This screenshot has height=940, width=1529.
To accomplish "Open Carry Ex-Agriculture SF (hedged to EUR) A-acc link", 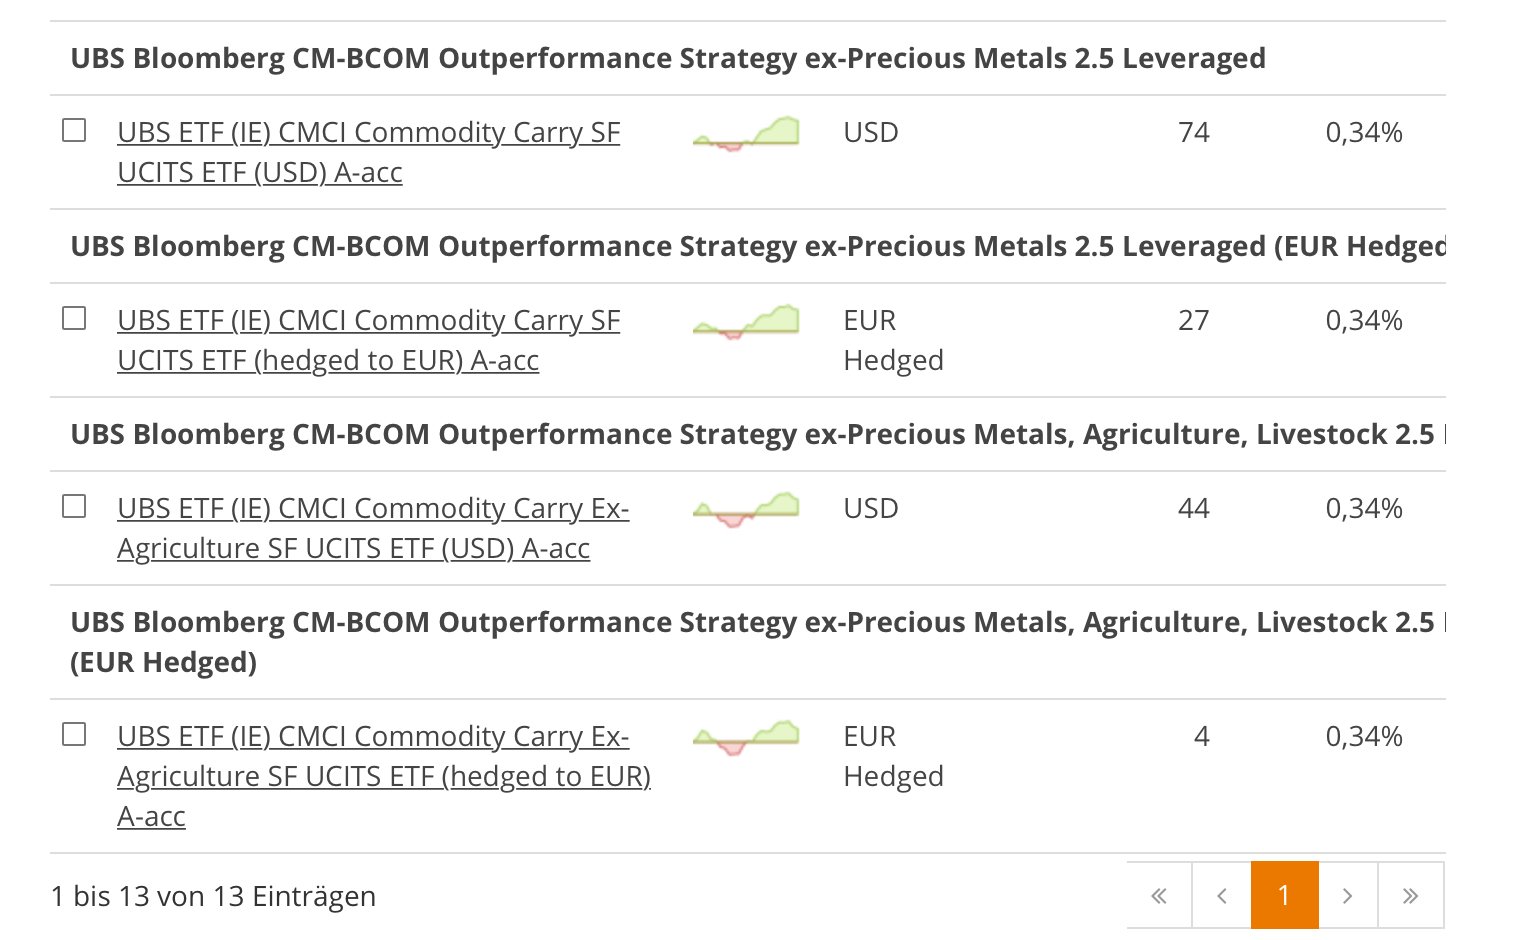I will [384, 776].
